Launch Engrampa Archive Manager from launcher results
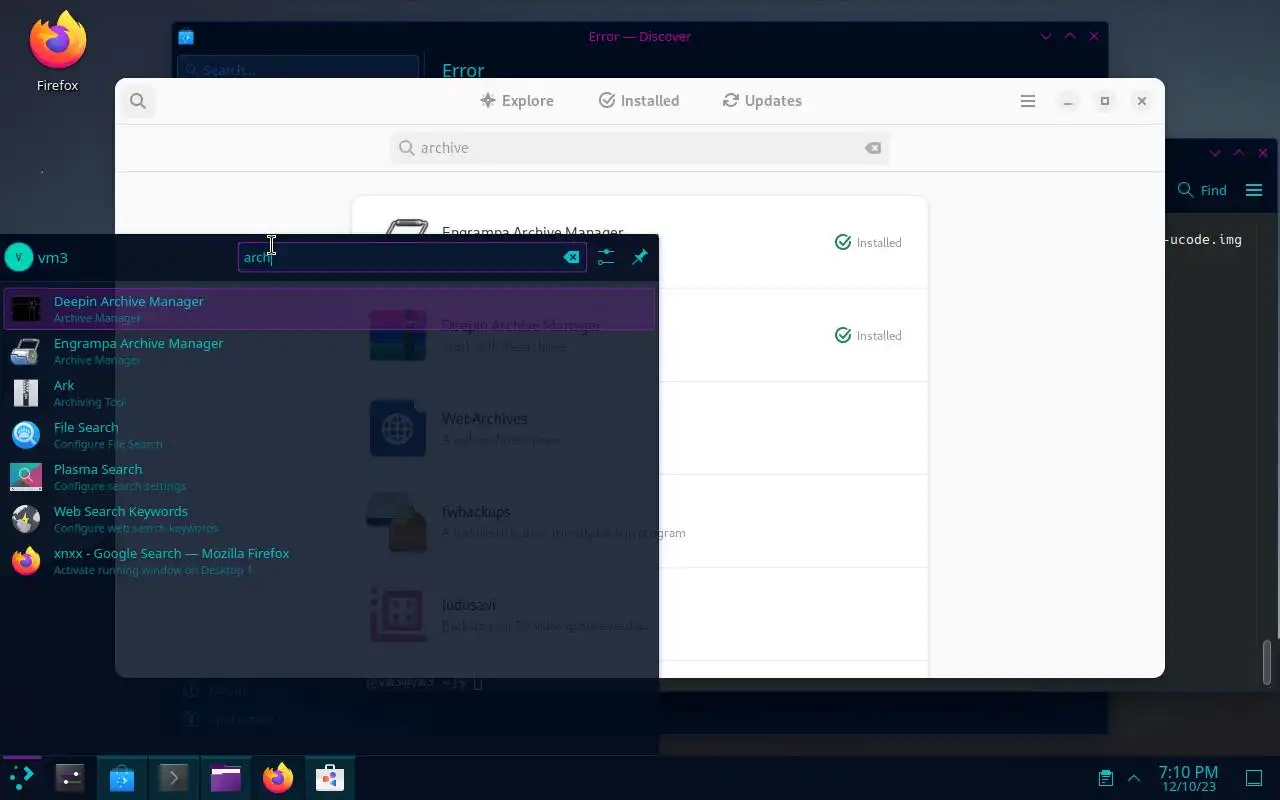1280x800 pixels. (329, 351)
